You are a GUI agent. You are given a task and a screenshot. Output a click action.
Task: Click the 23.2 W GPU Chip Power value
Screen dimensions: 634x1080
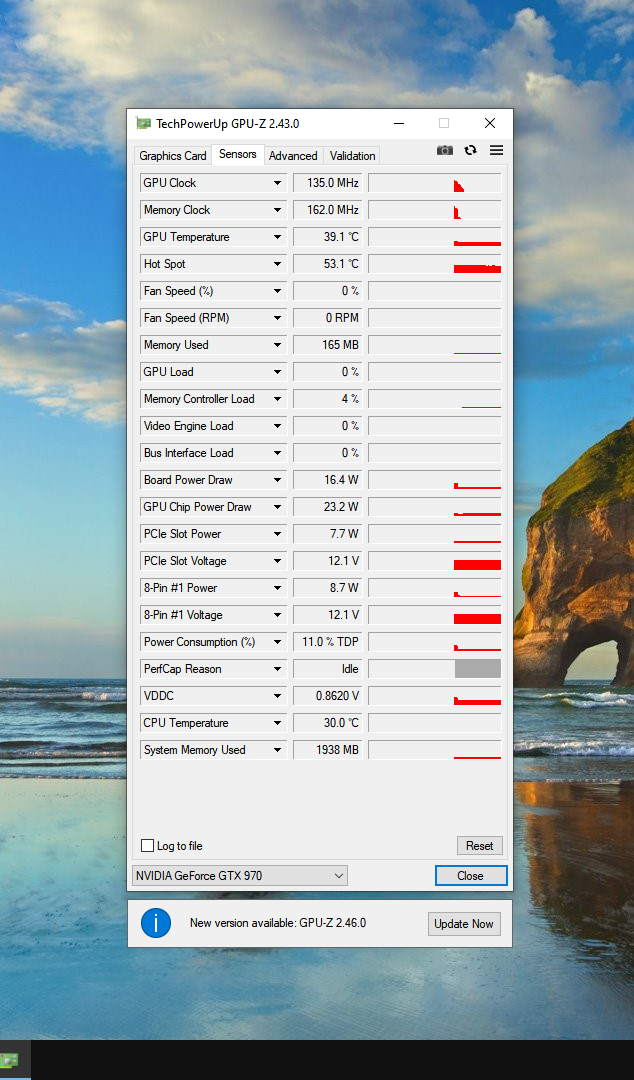point(327,507)
